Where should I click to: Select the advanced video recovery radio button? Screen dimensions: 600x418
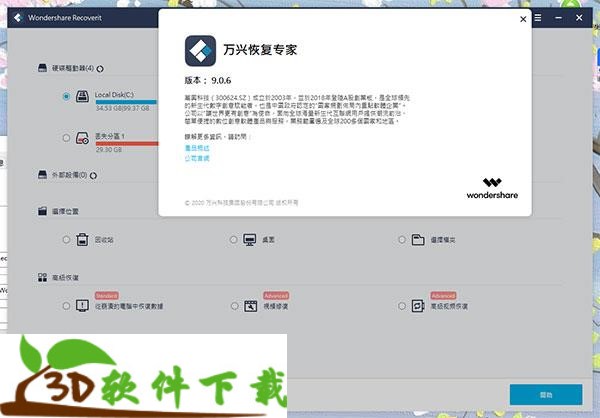[x=402, y=306]
